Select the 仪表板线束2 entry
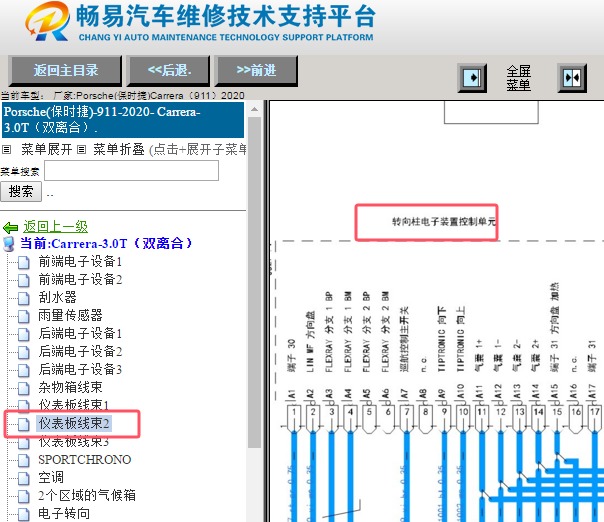 (x=74, y=423)
